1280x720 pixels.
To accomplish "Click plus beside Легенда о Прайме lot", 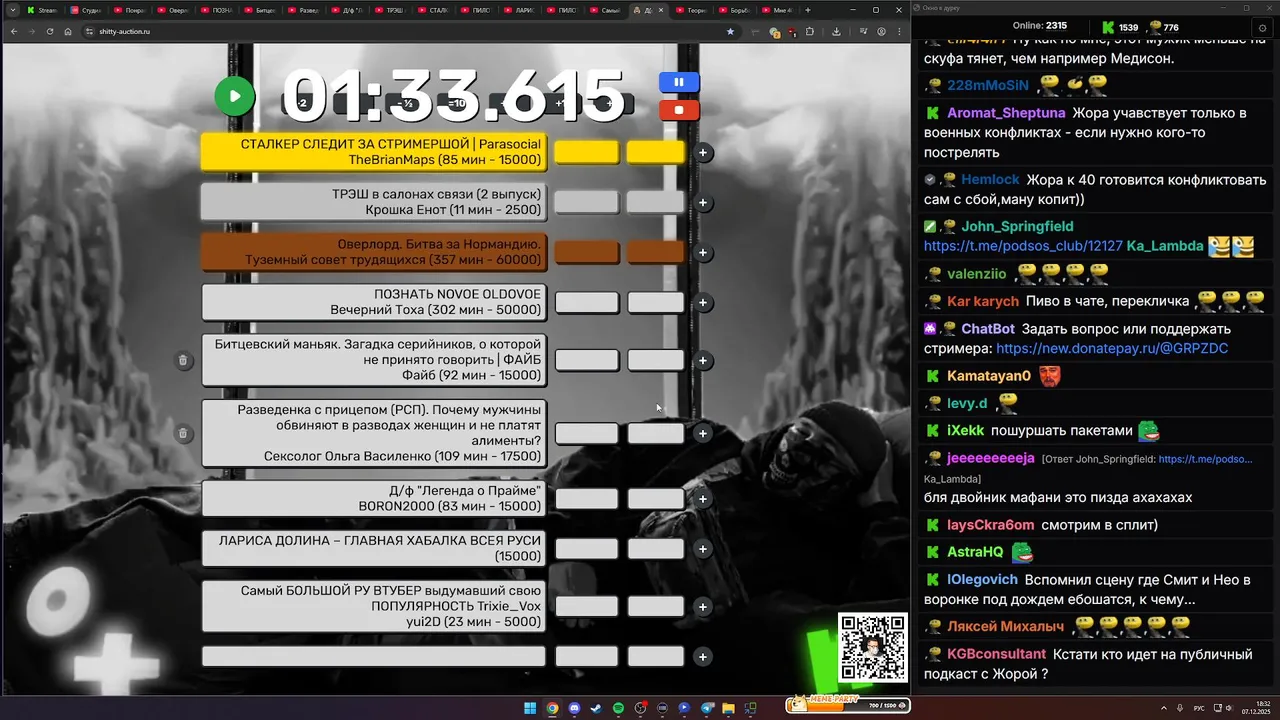I will tap(703, 499).
